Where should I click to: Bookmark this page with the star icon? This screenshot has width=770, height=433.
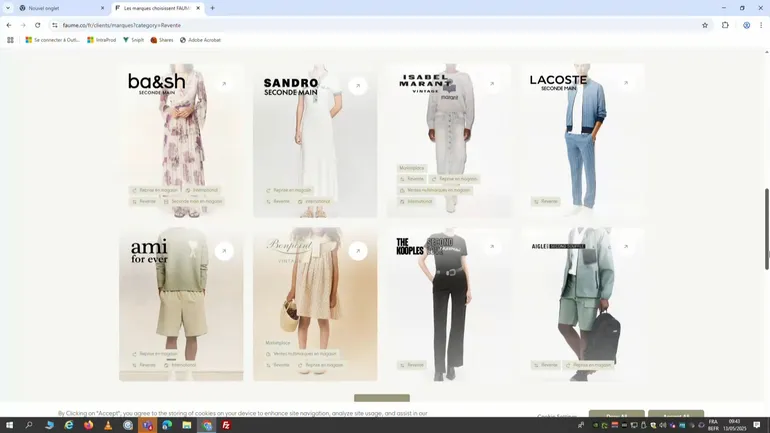coord(705,25)
